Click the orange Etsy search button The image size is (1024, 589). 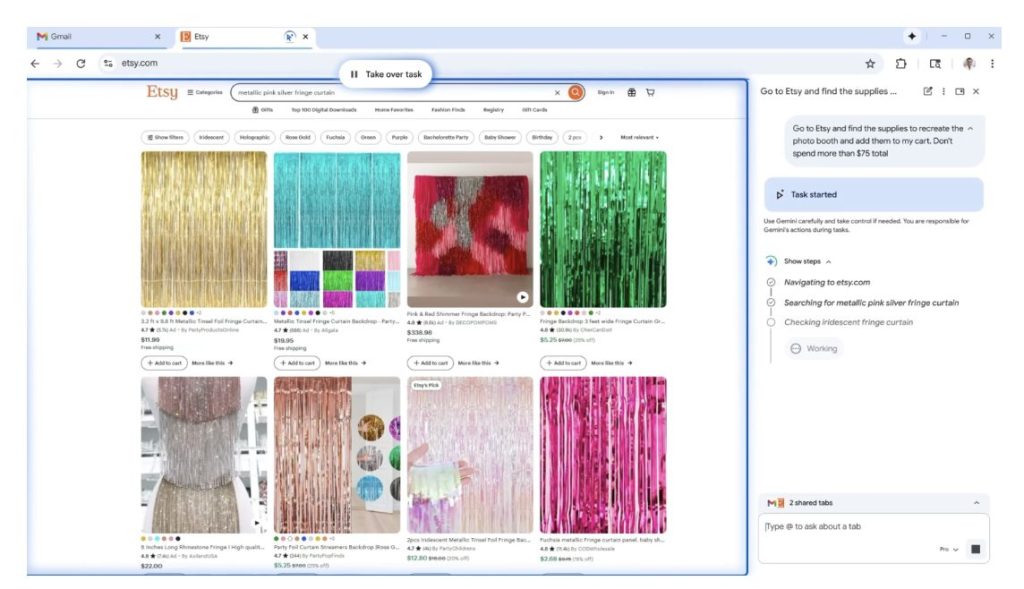(x=575, y=92)
